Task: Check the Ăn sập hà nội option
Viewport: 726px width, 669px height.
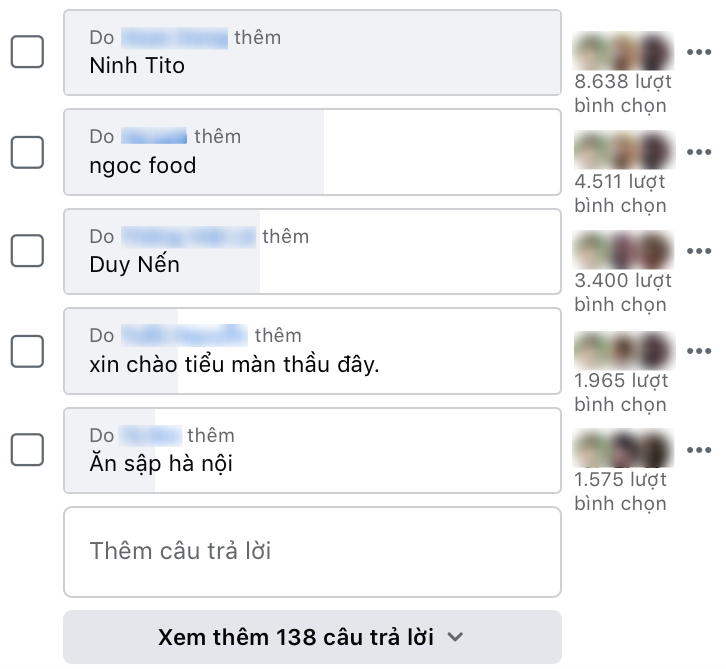Action: [x=27, y=450]
